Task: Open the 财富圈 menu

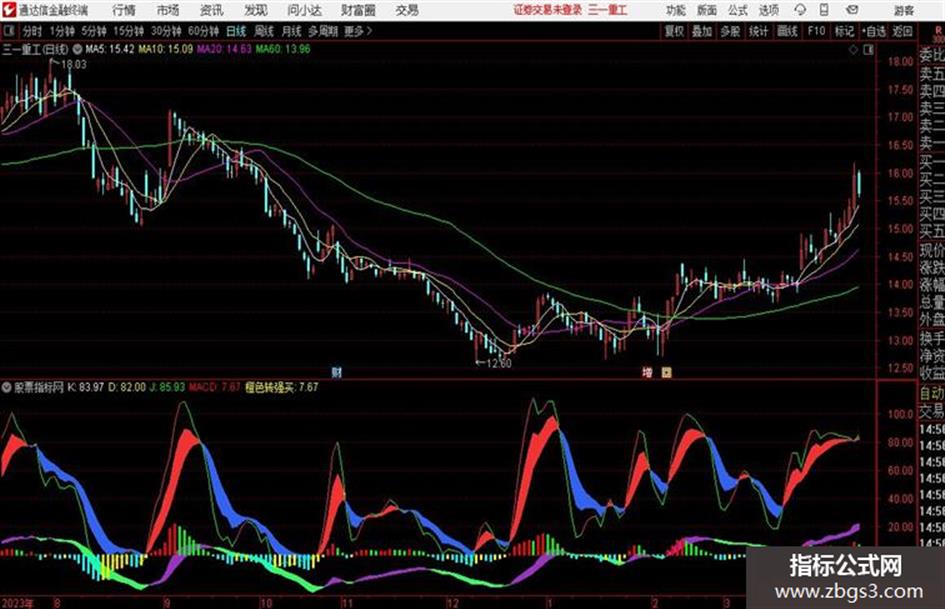Action: [358, 10]
